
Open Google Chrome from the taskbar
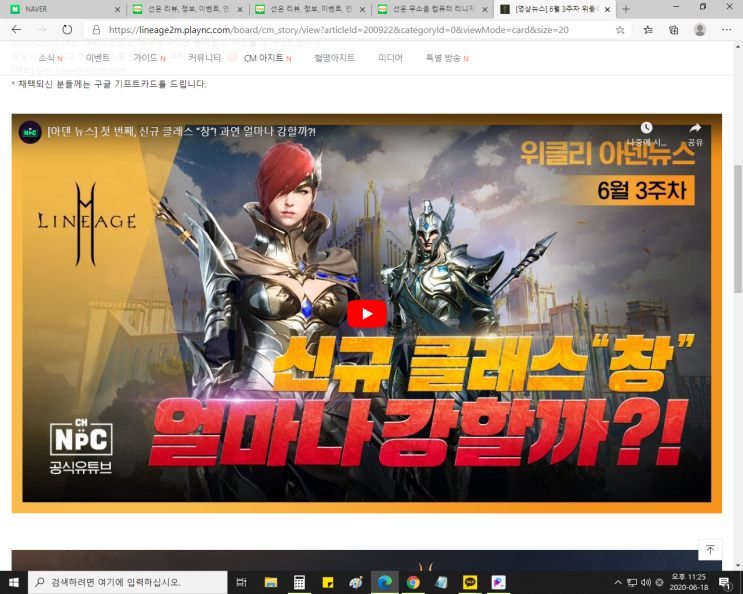413,582
